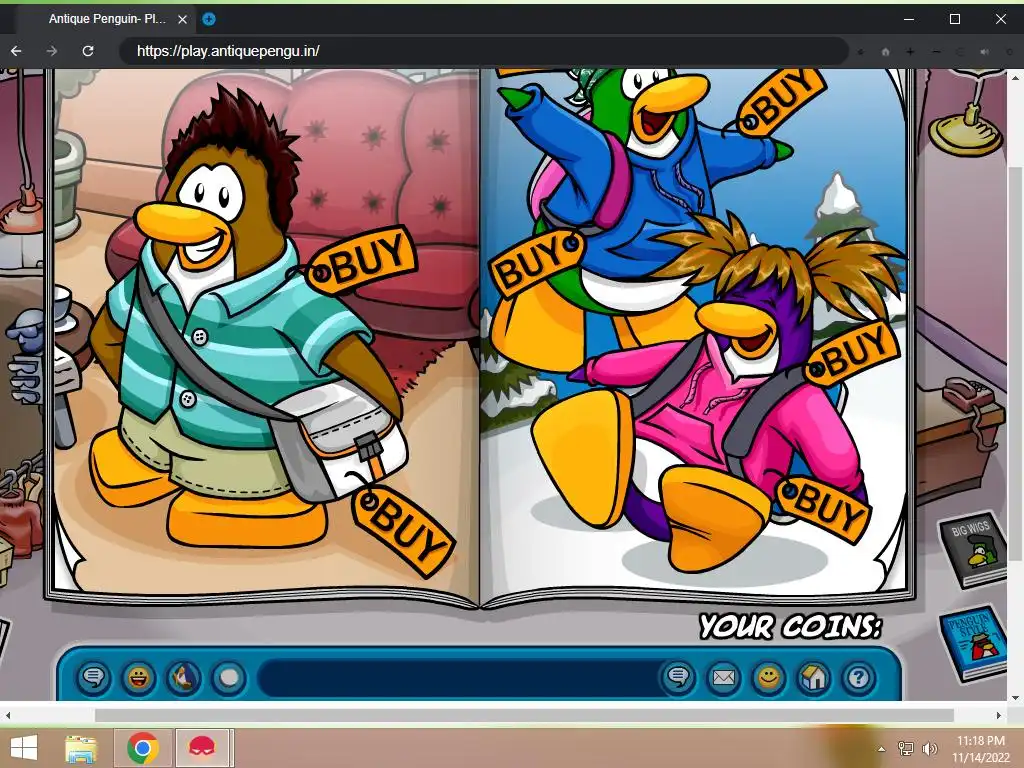Screen dimensions: 1024x768
Task: Open File Explorer from taskbar
Action: pos(81,748)
